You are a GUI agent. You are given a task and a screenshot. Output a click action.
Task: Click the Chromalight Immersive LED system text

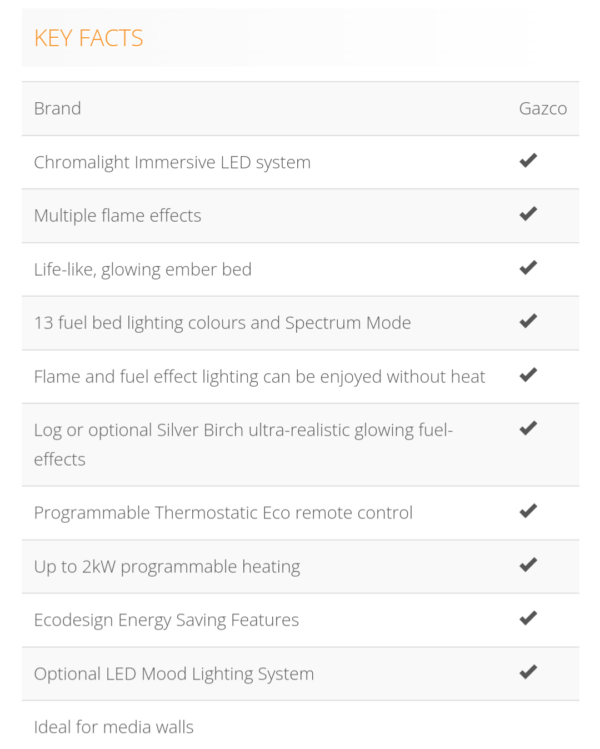172,163
